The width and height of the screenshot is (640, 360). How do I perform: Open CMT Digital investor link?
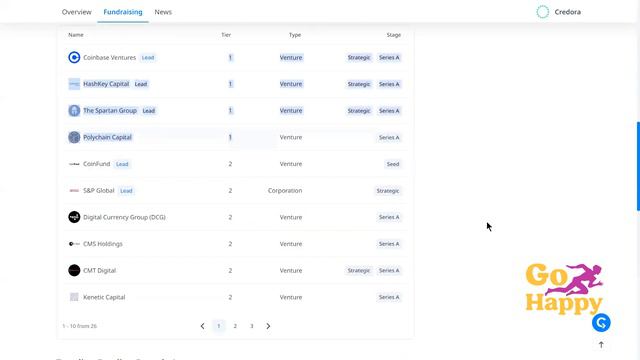100,270
